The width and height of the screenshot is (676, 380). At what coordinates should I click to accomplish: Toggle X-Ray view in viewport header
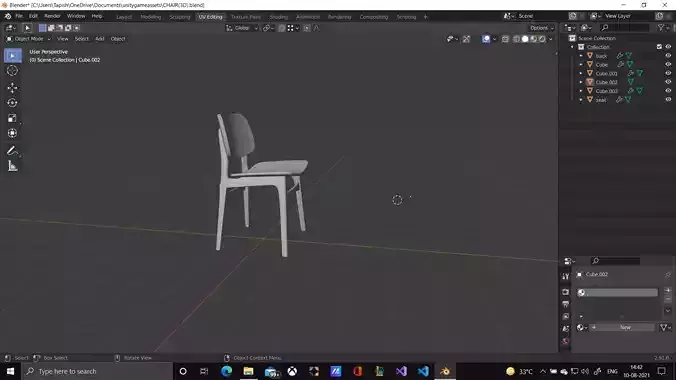coord(505,39)
